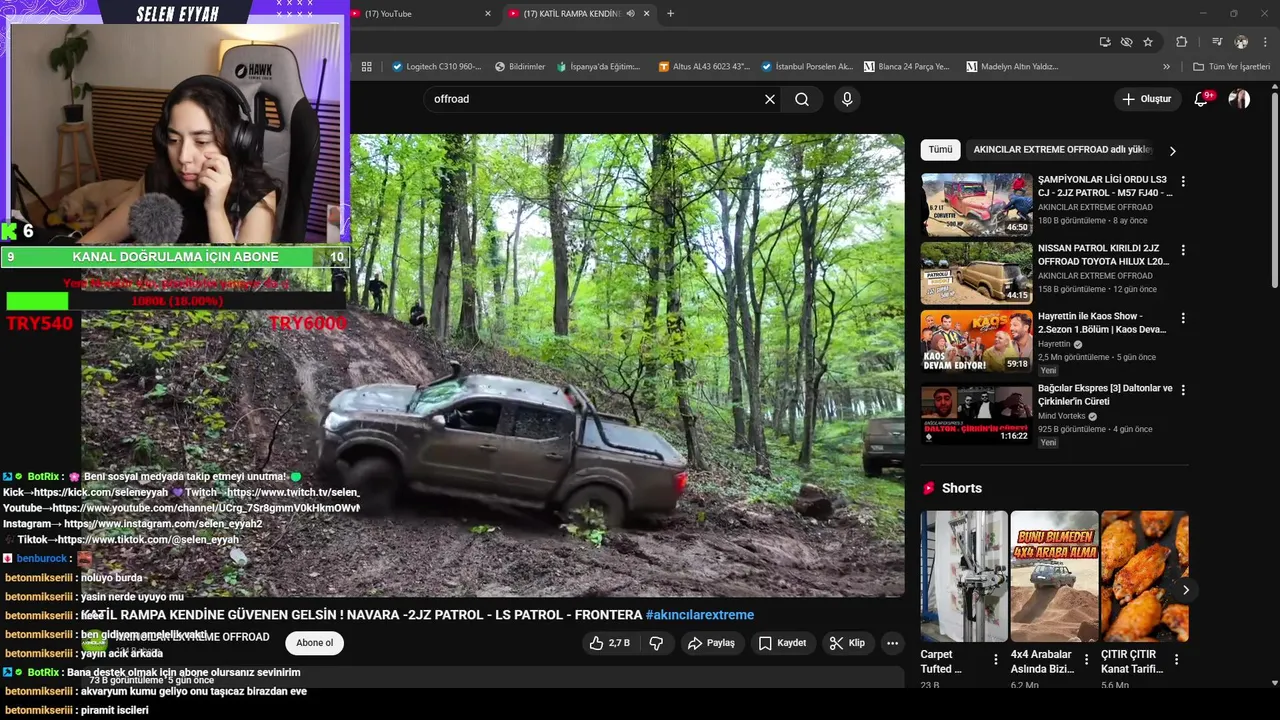Screen dimensions: 1280x720
Task: Show more Shorts with the next arrow
Action: (1186, 590)
